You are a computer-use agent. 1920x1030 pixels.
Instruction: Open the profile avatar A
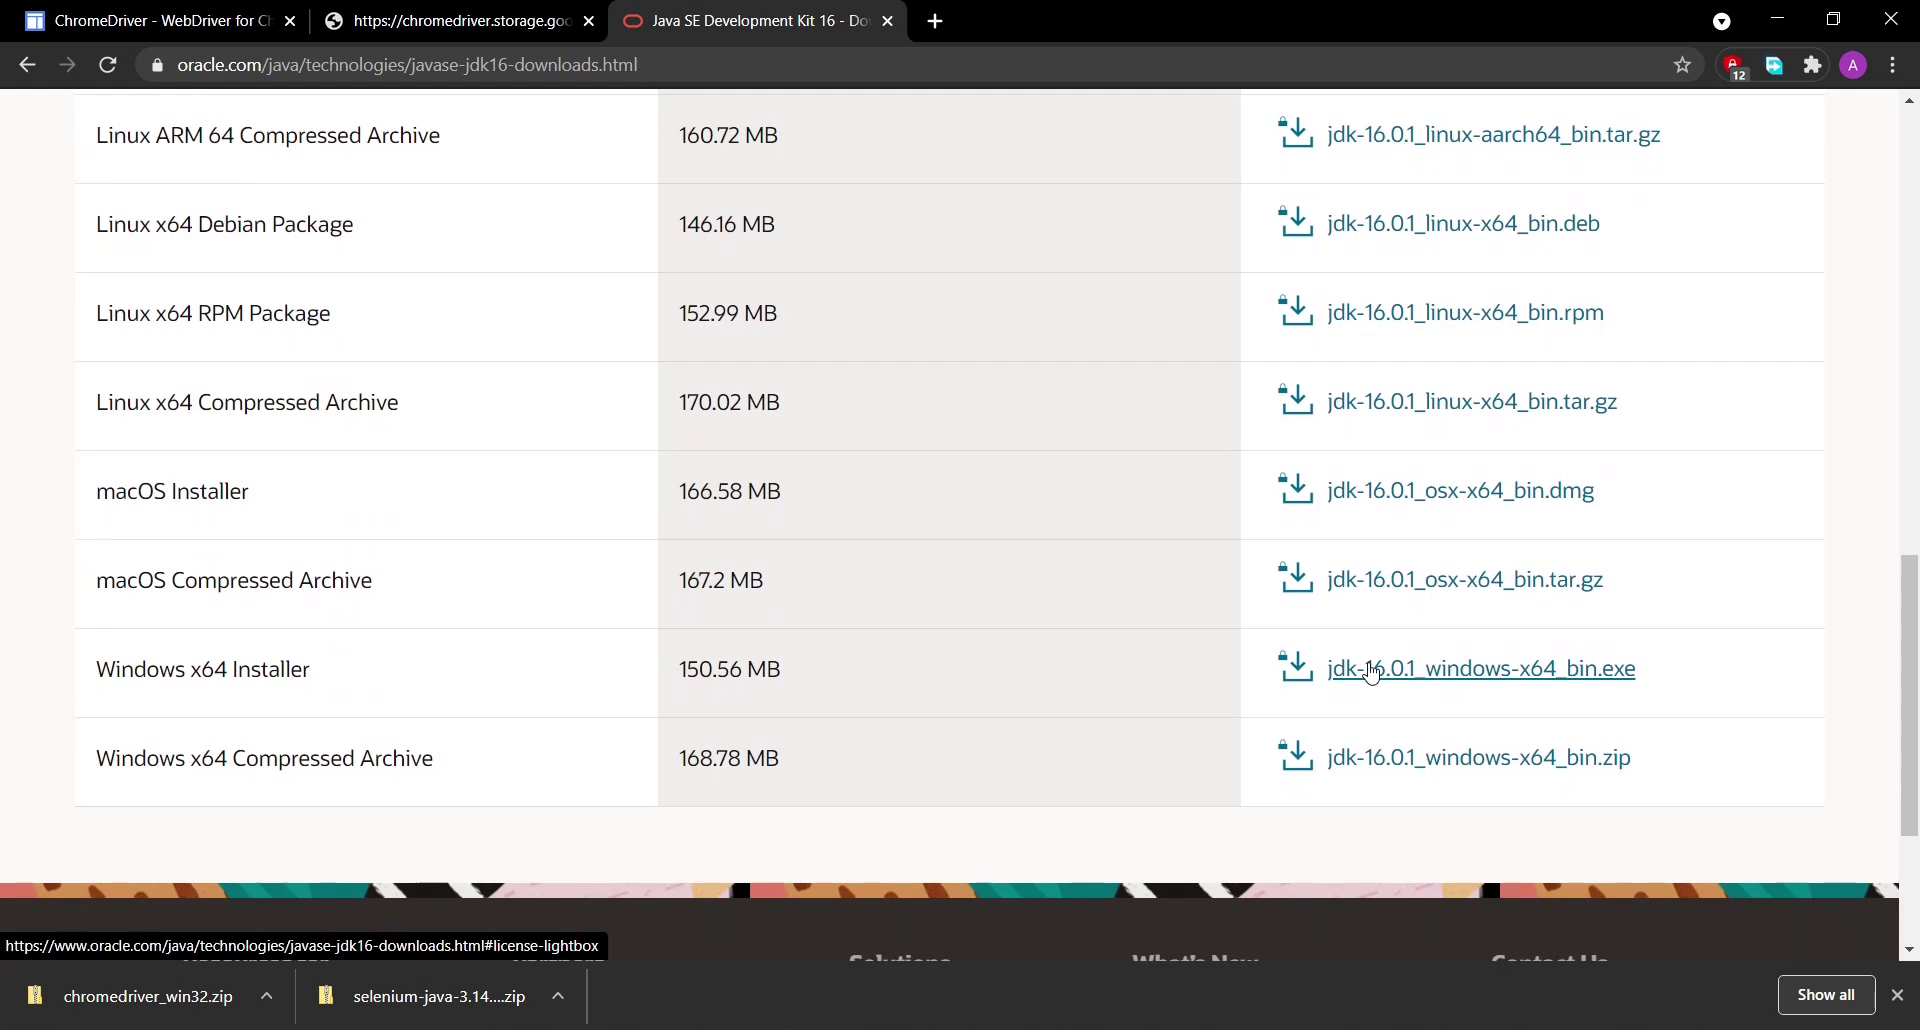click(x=1853, y=65)
